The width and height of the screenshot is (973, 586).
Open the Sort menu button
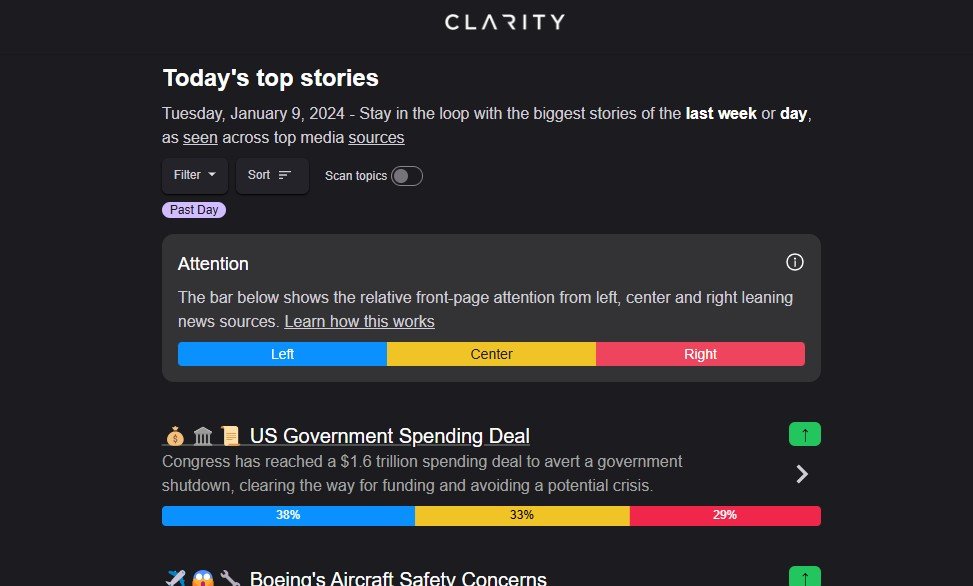click(x=271, y=175)
